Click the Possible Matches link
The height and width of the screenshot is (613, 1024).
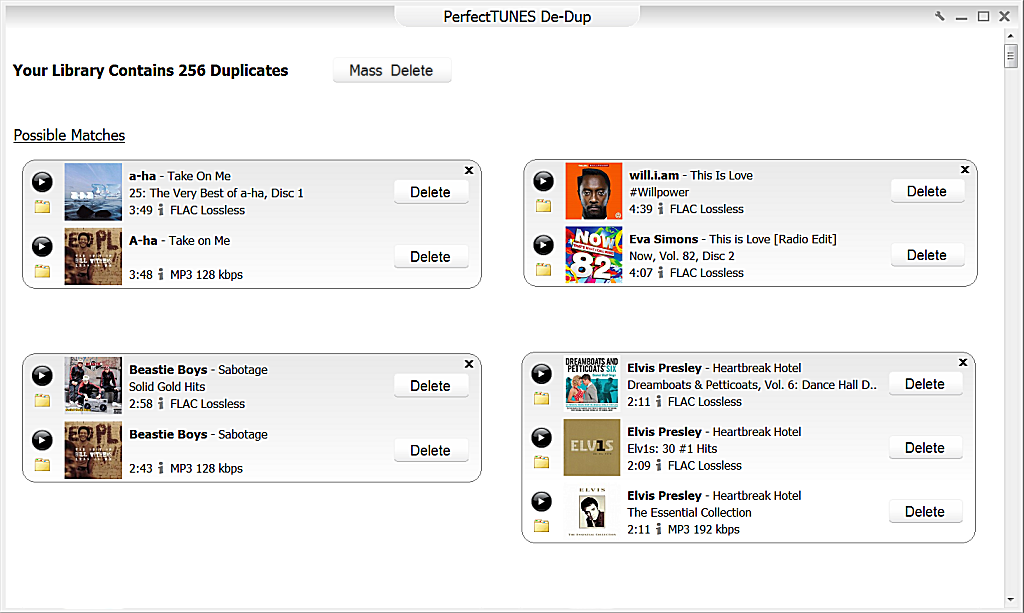[x=69, y=135]
